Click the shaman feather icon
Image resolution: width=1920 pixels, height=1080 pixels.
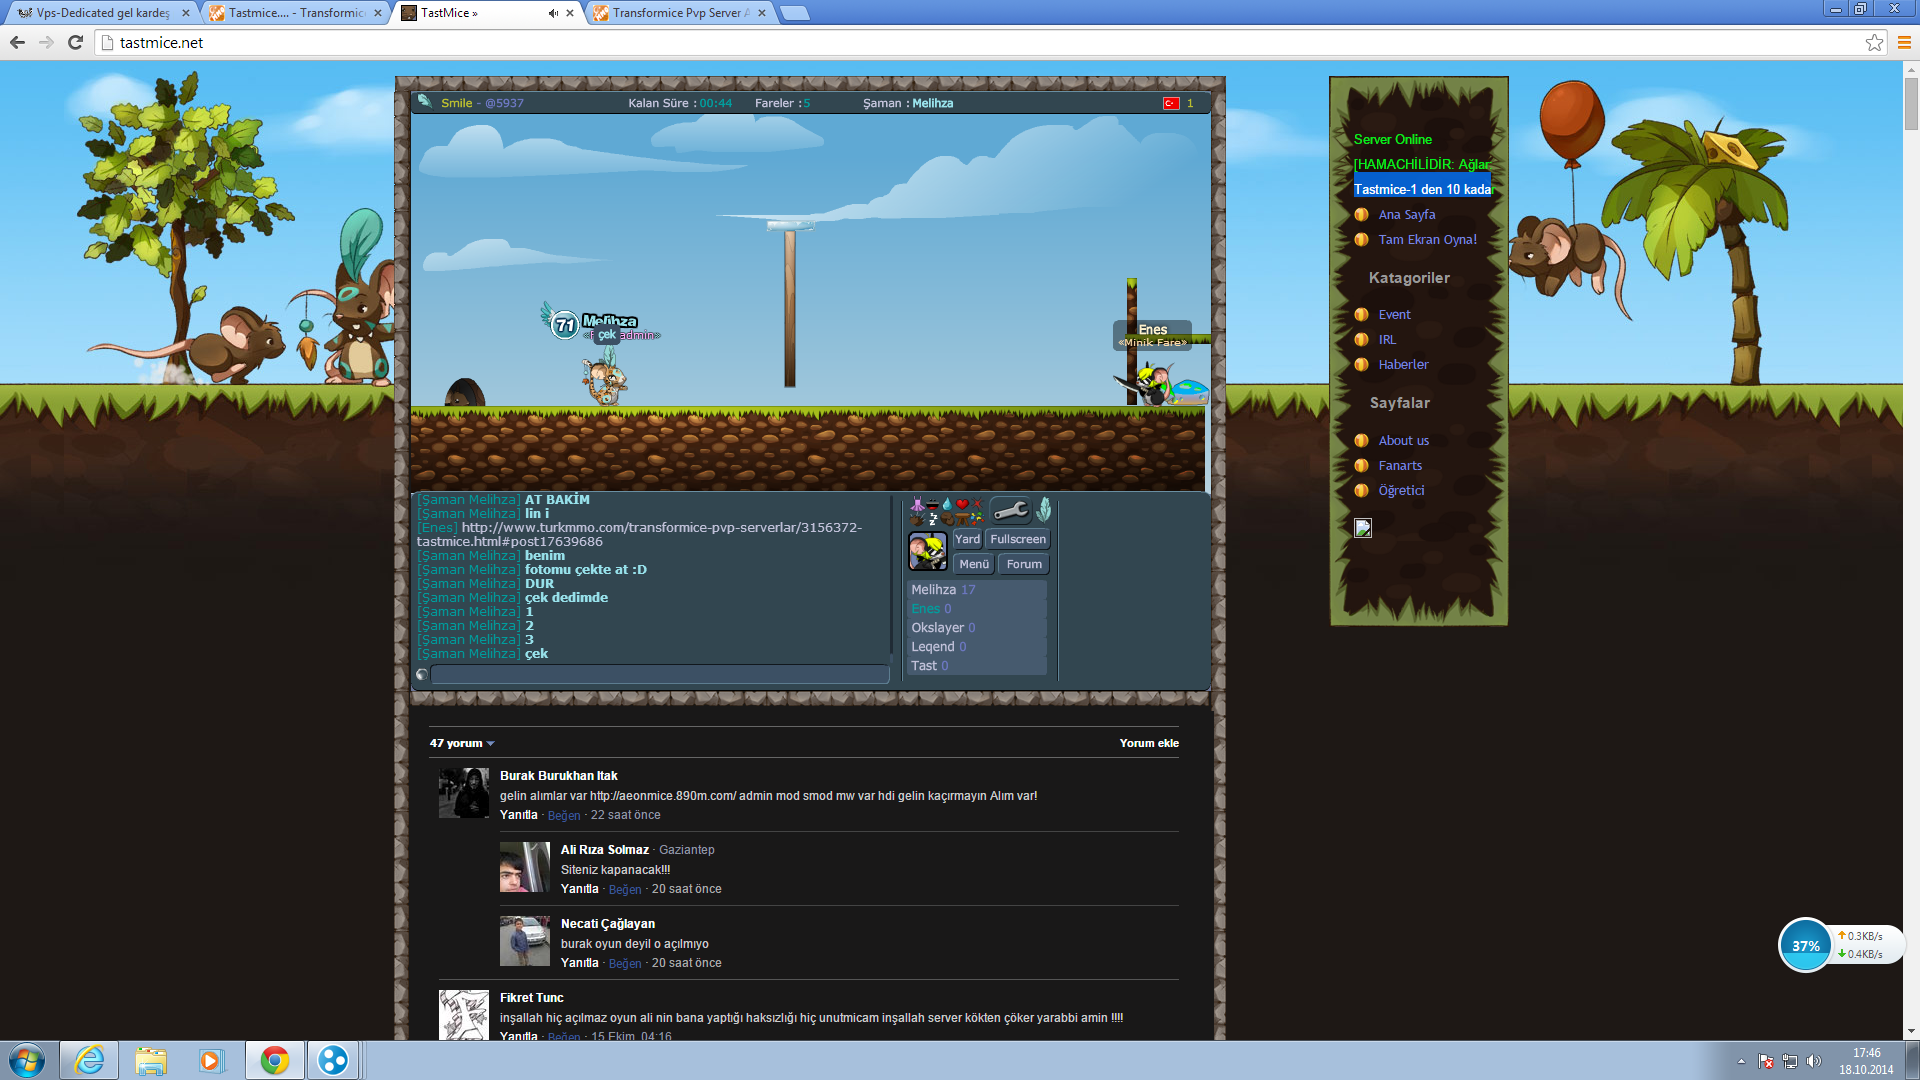[x=1044, y=510]
